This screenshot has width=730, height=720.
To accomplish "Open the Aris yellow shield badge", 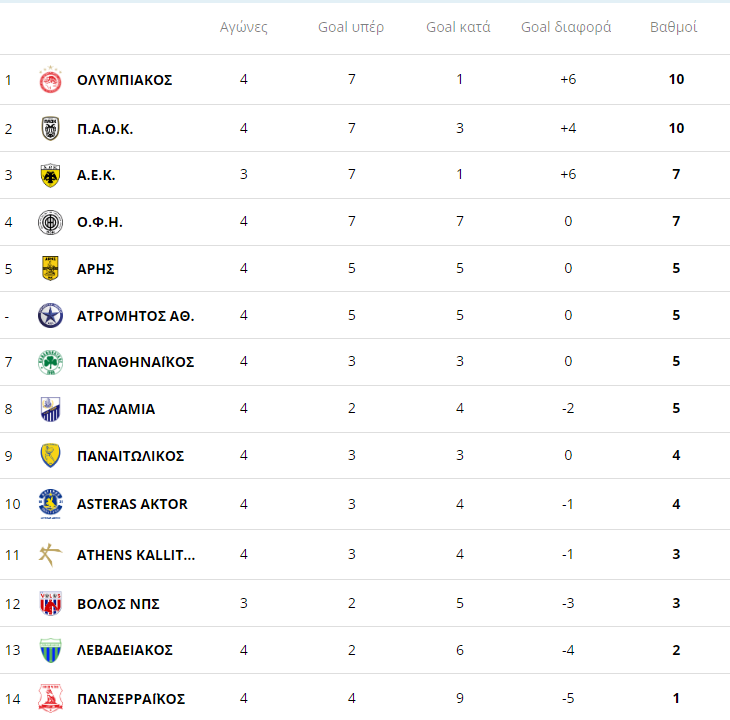I will pos(50,269).
